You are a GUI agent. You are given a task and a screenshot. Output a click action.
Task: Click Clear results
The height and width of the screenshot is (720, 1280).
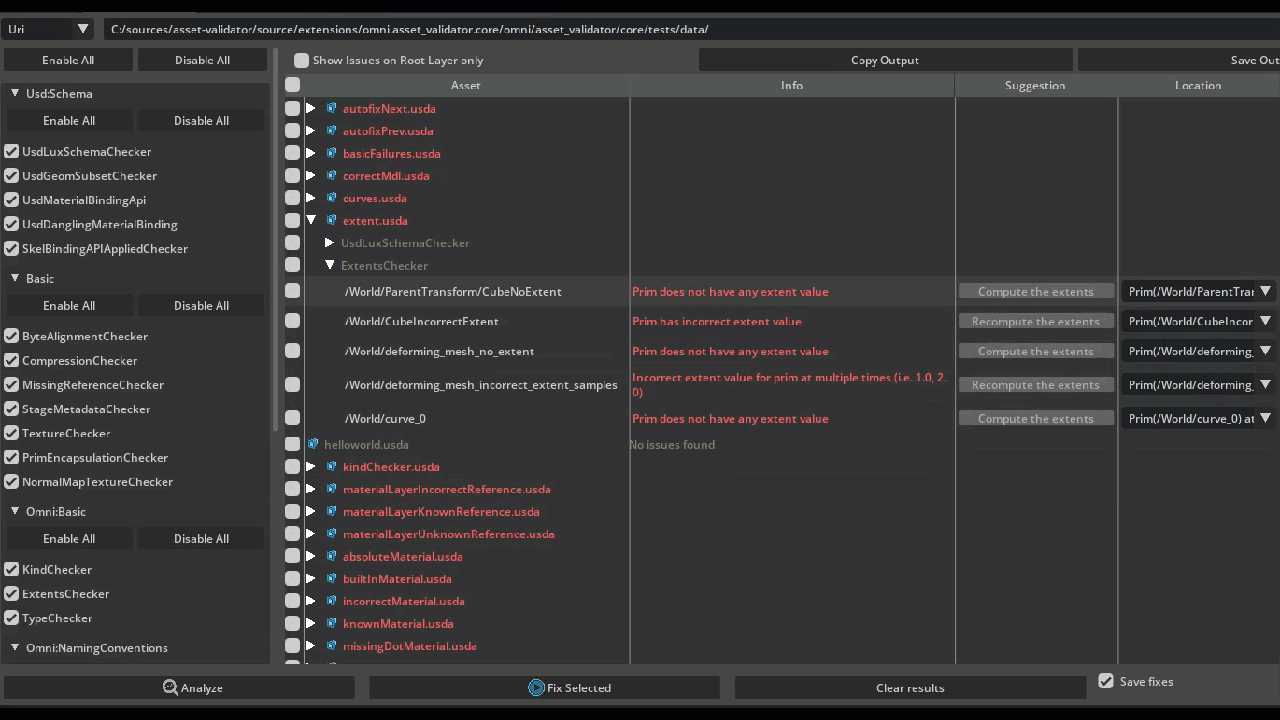pos(910,688)
